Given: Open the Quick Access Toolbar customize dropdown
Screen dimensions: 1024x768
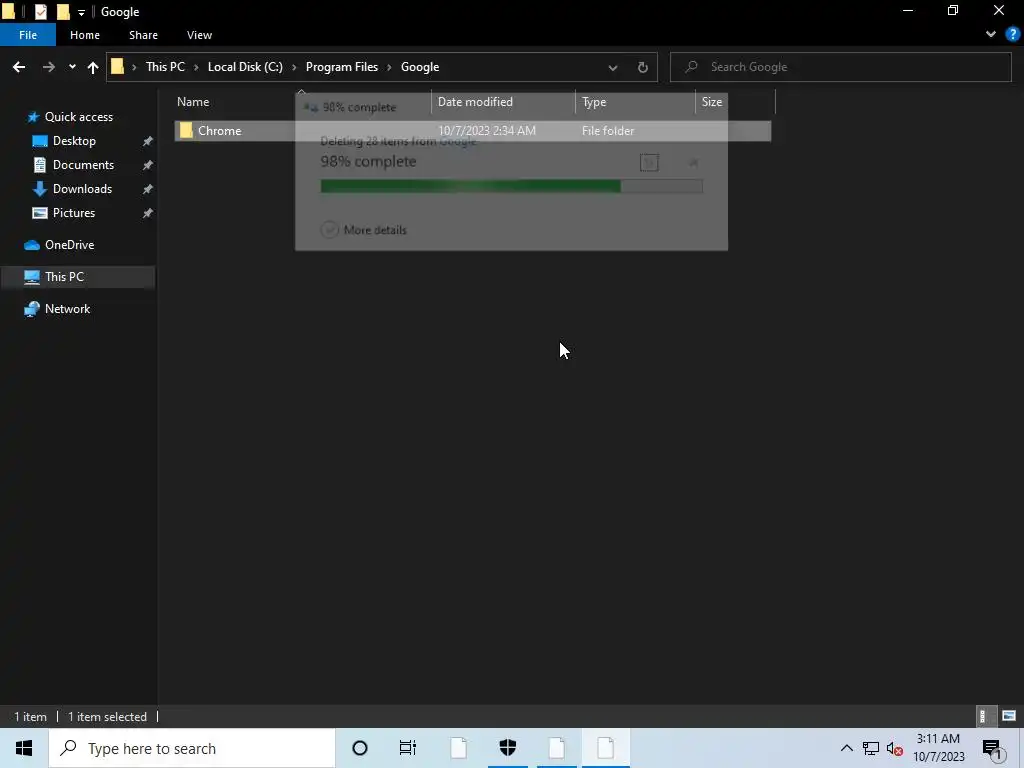Looking at the screenshot, I should coord(81,12).
